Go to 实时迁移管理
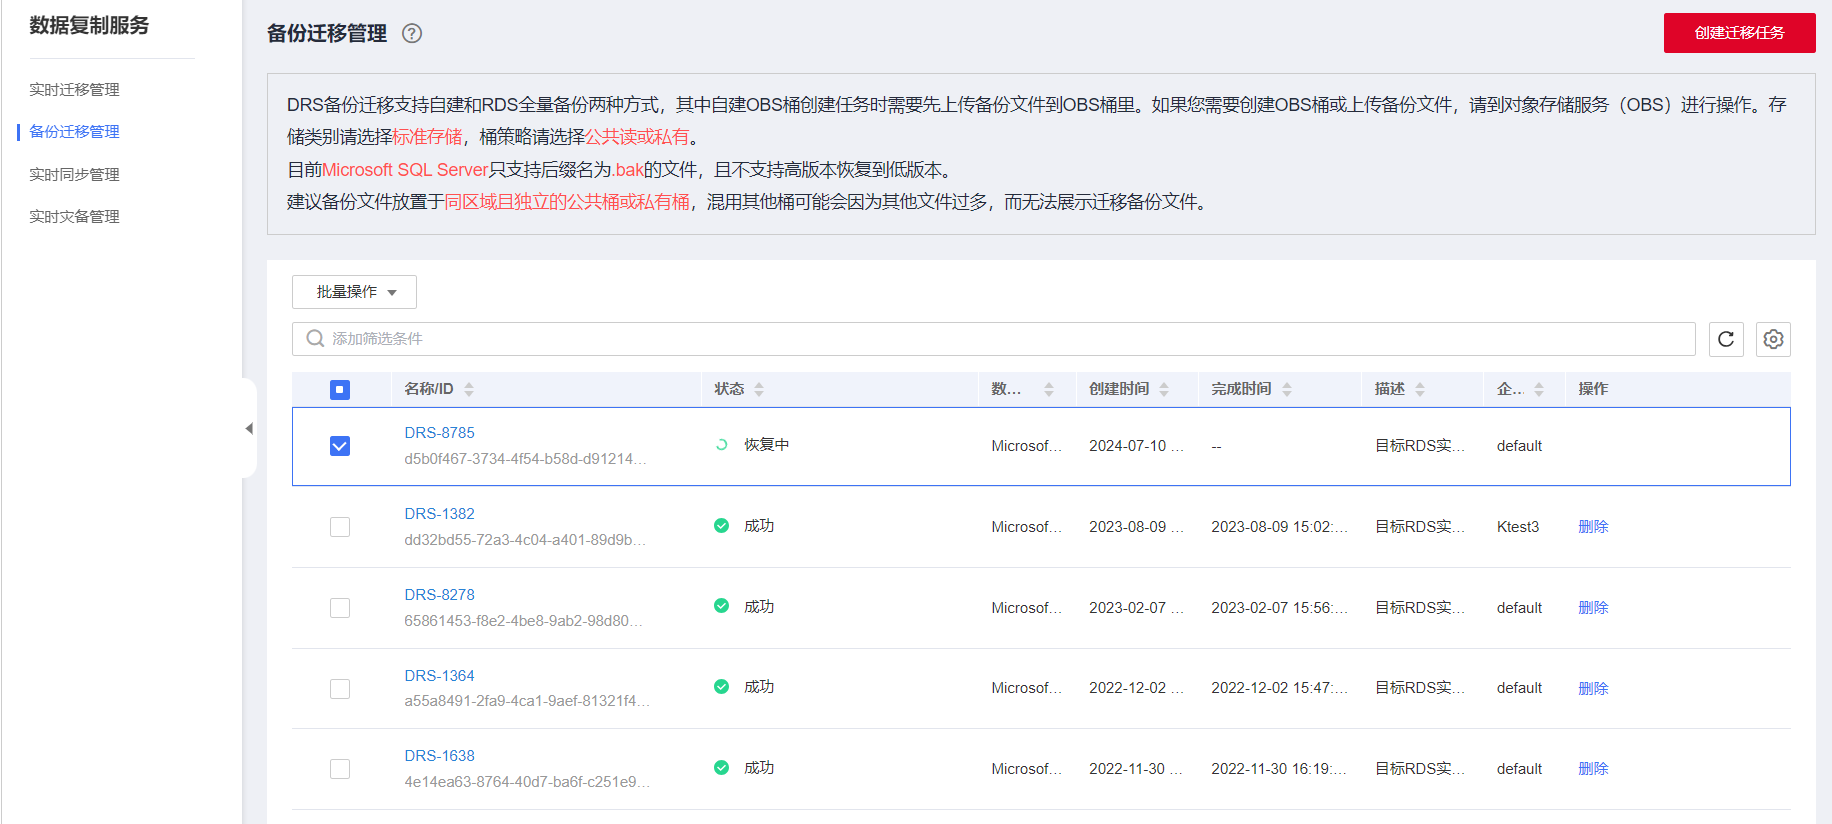This screenshot has width=1832, height=824. pyautogui.click(x=74, y=90)
